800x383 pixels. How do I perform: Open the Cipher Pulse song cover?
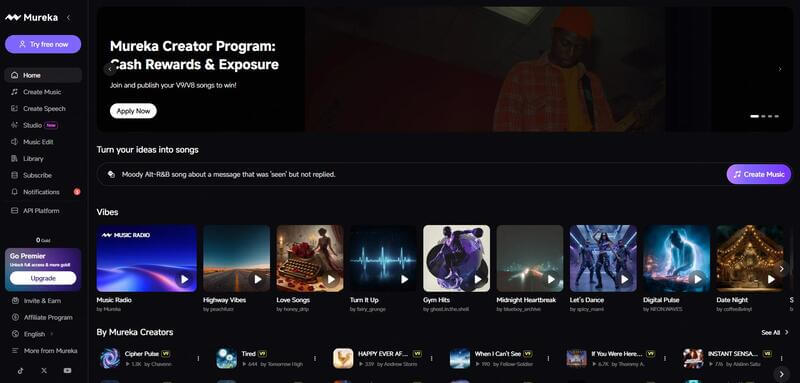point(110,359)
